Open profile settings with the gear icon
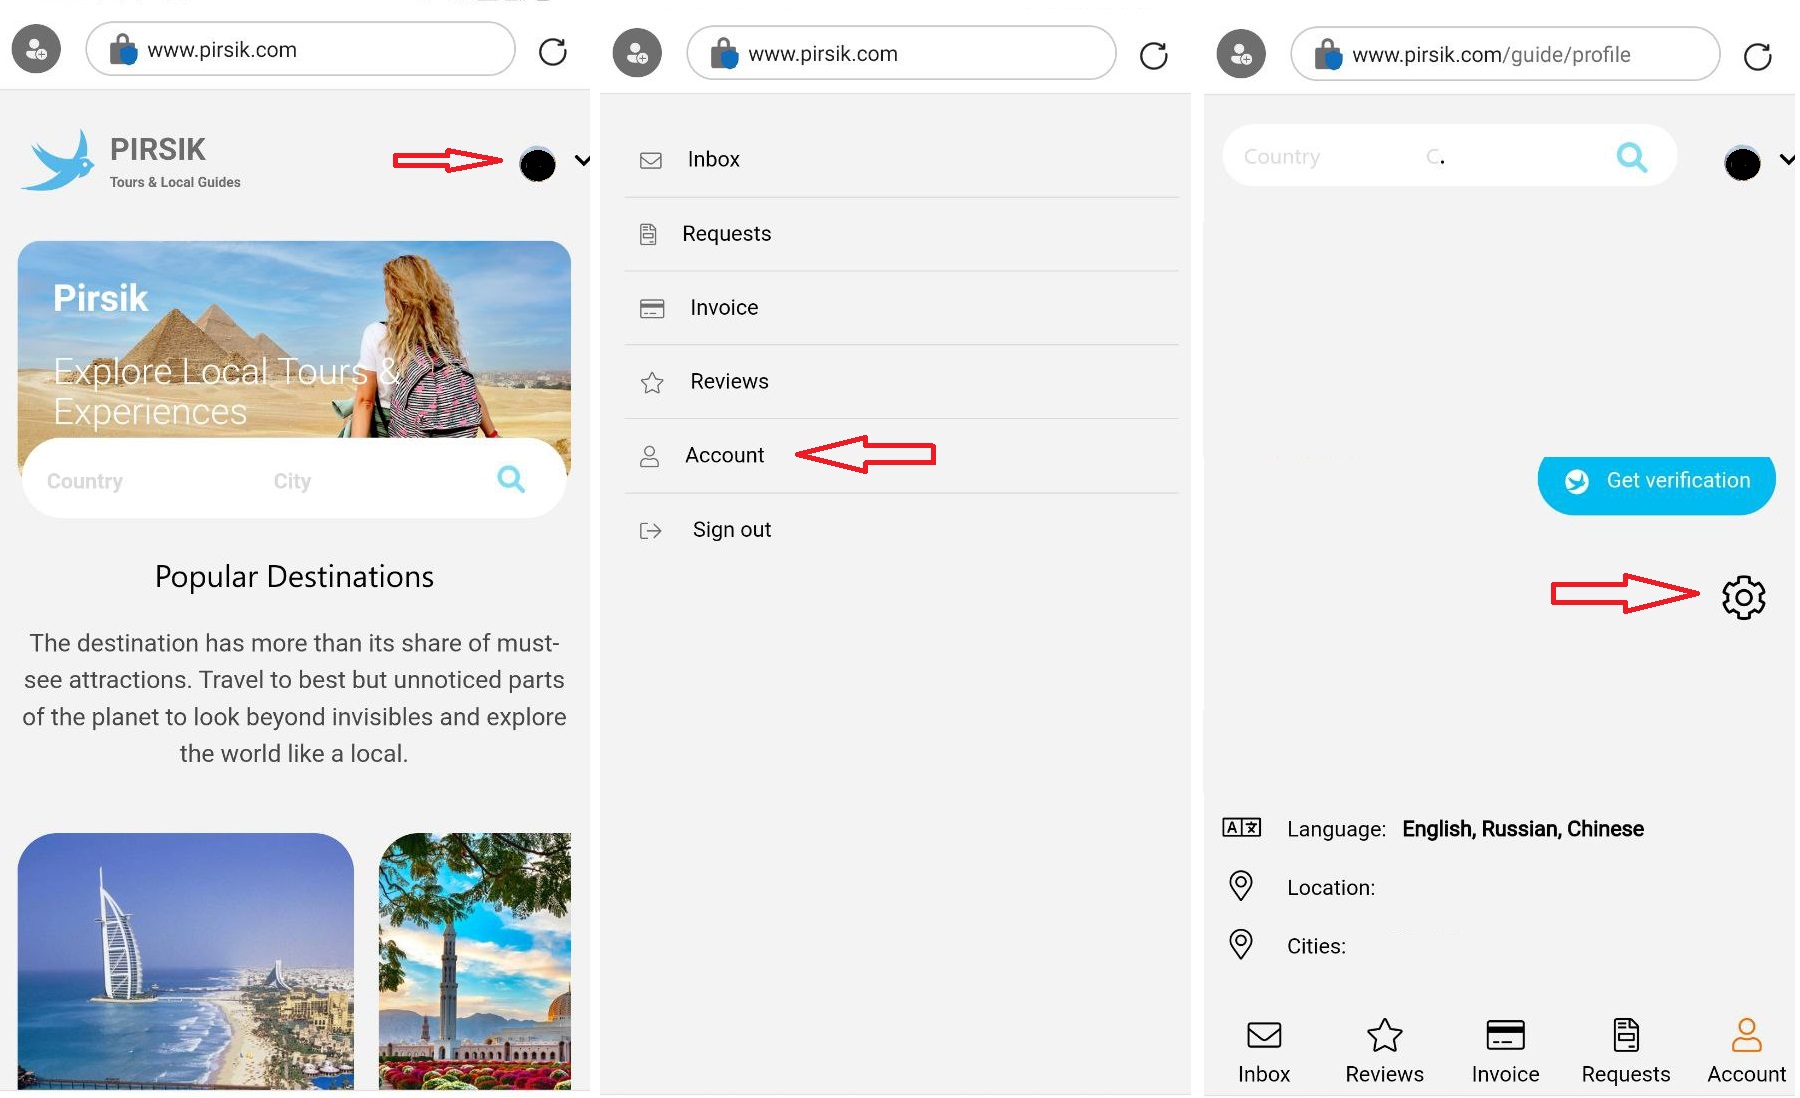Image resolution: width=1800 pixels, height=1098 pixels. coord(1744,597)
